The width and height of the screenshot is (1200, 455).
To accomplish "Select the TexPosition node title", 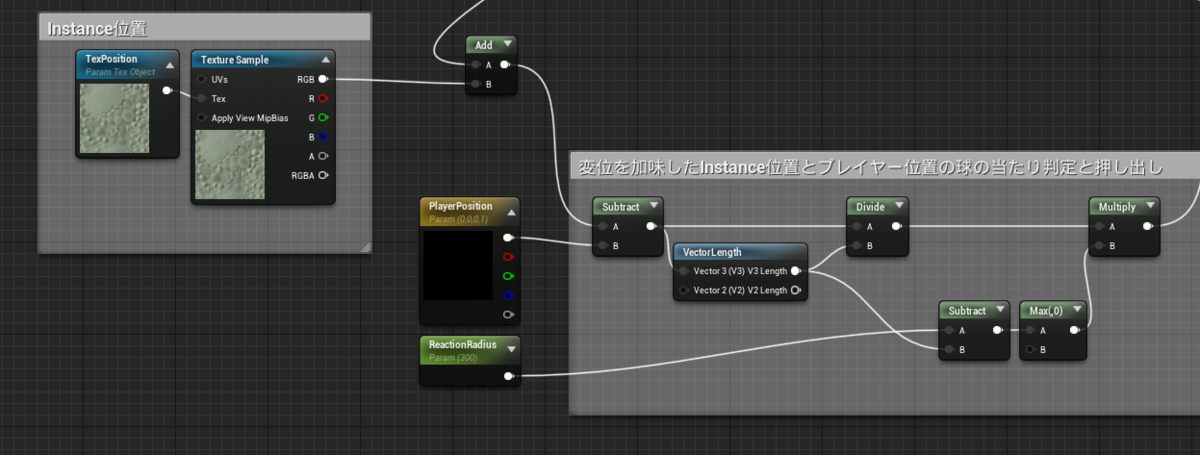I will click(x=112, y=59).
